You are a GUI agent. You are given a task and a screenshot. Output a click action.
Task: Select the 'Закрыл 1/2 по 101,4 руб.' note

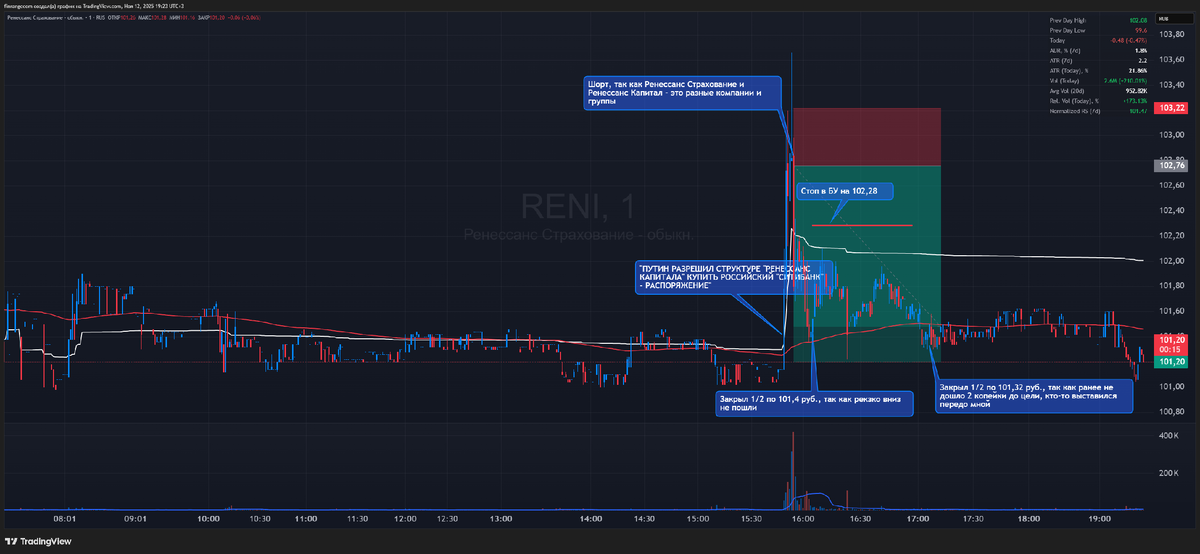tap(815, 402)
